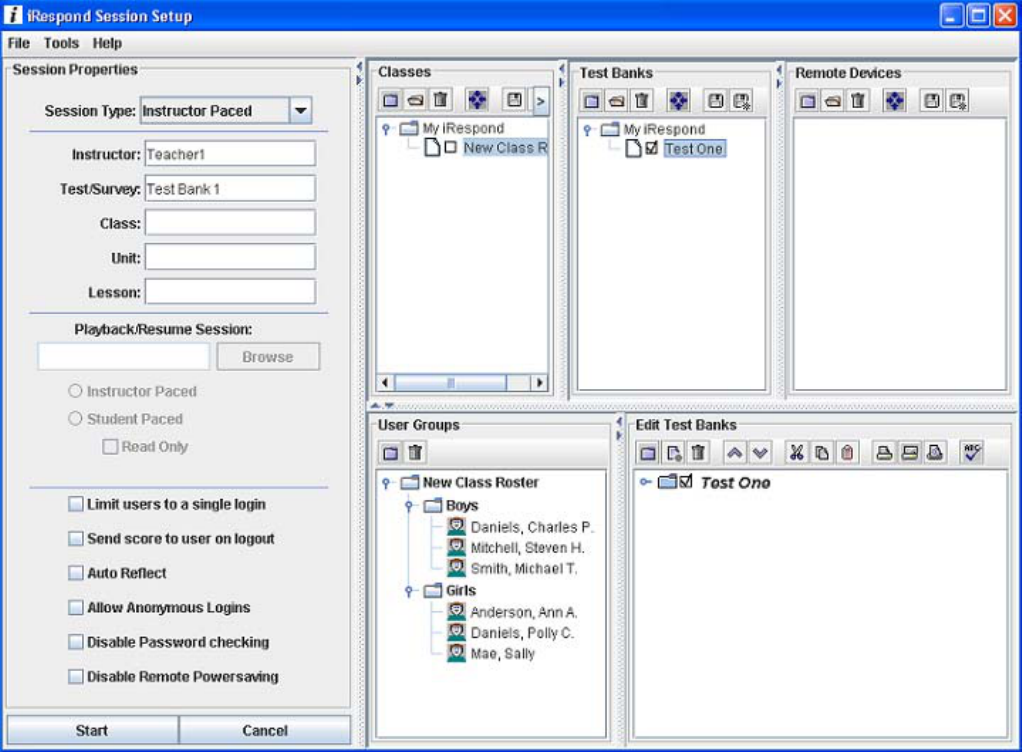Click the save-as disk icon in Test Banks toolbar

tap(741, 101)
